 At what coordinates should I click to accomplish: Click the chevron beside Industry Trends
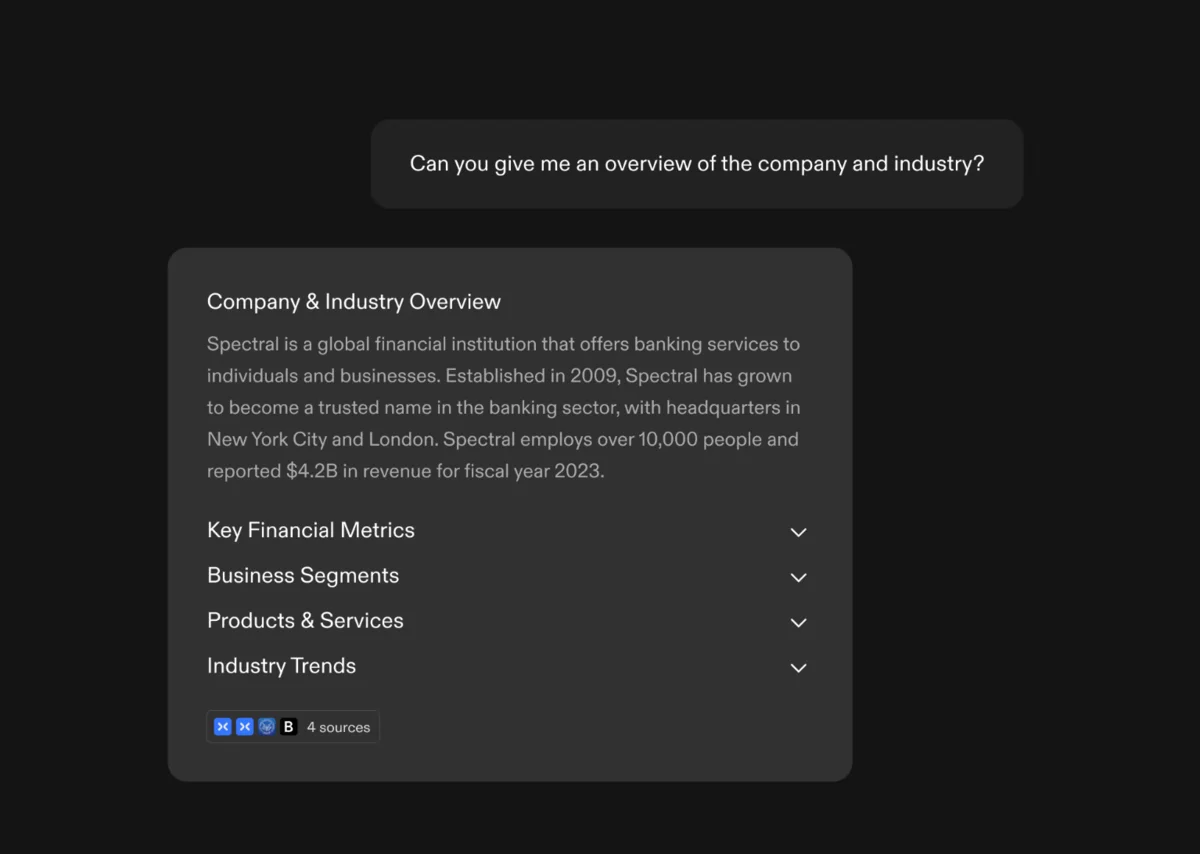pos(798,667)
